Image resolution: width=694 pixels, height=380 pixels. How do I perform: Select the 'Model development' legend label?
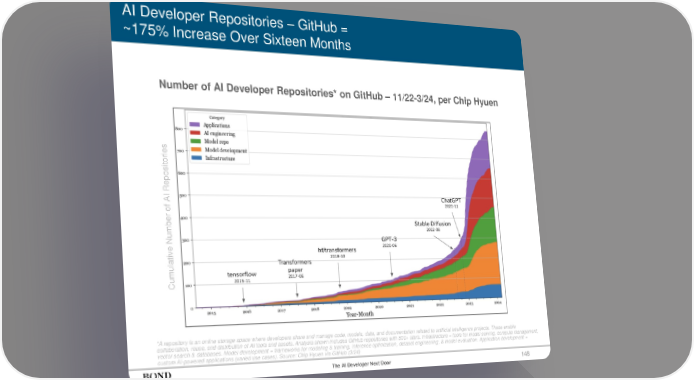click(x=226, y=150)
